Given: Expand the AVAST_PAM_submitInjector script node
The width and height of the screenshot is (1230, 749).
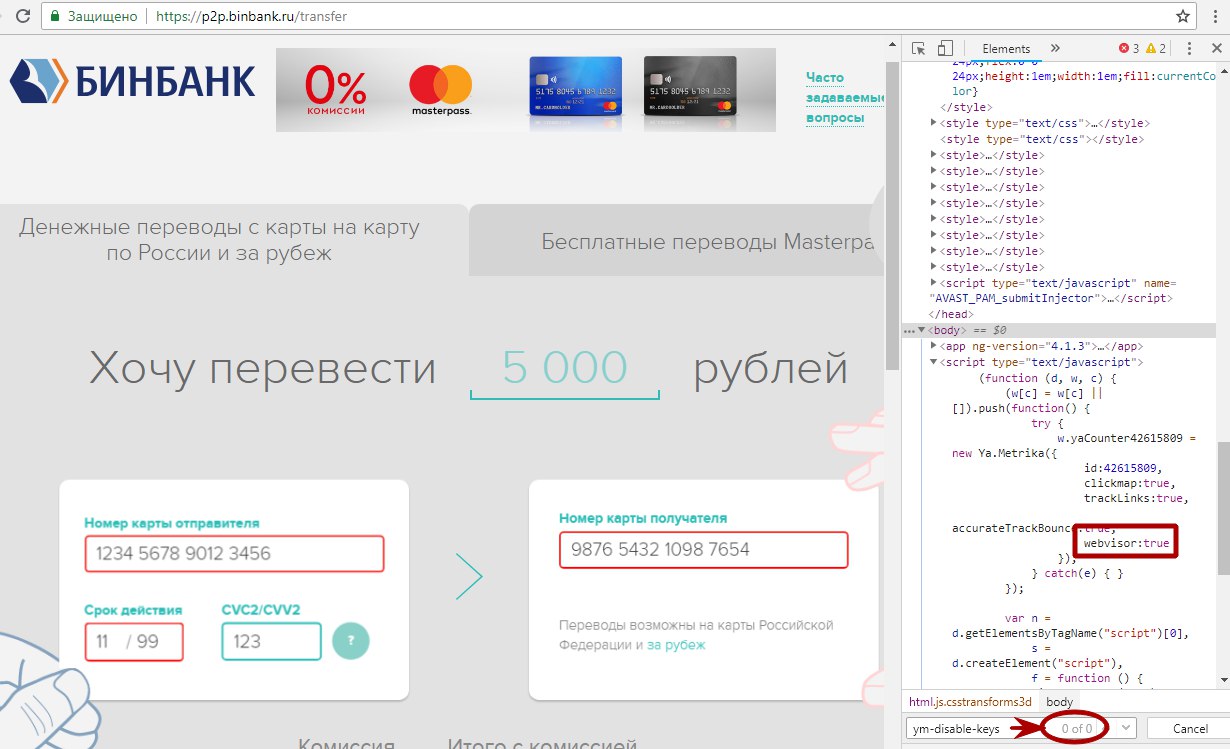Looking at the screenshot, I should (x=934, y=283).
